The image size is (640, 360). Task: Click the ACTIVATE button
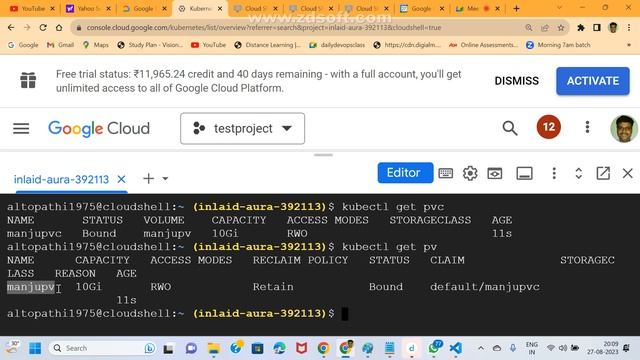(x=593, y=81)
